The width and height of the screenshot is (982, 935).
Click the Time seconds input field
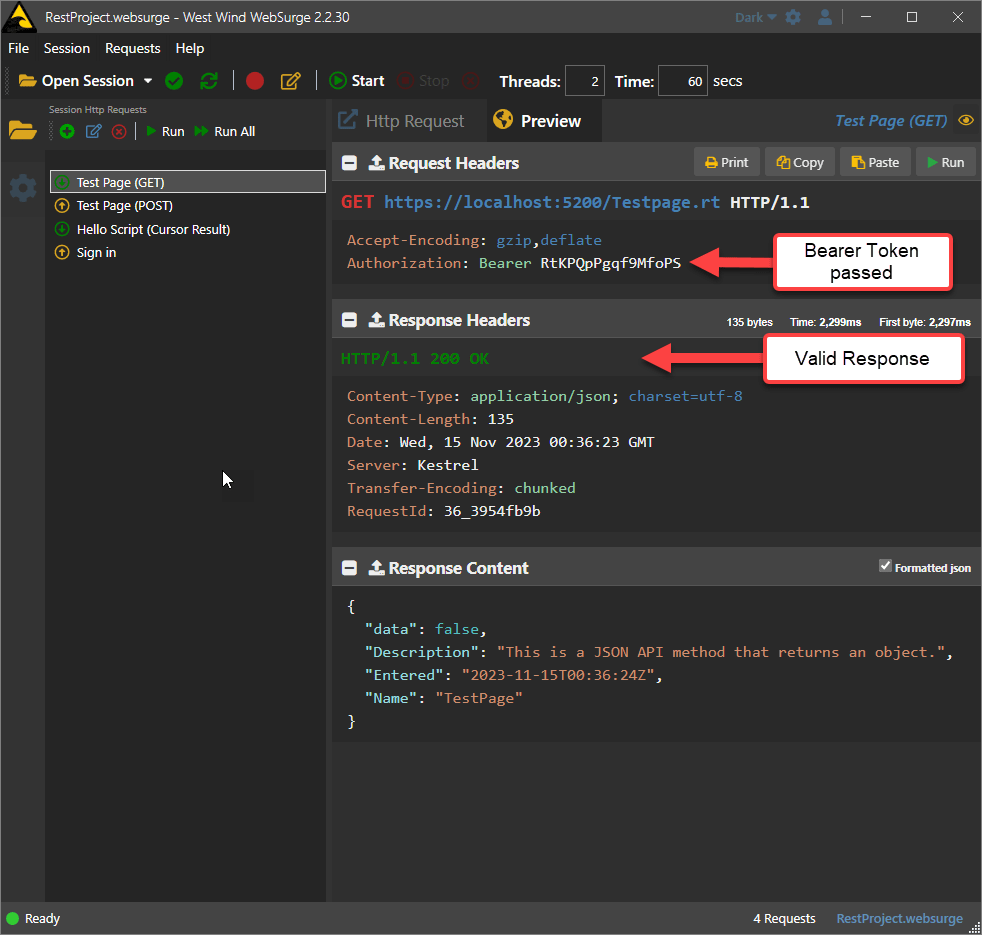(683, 81)
